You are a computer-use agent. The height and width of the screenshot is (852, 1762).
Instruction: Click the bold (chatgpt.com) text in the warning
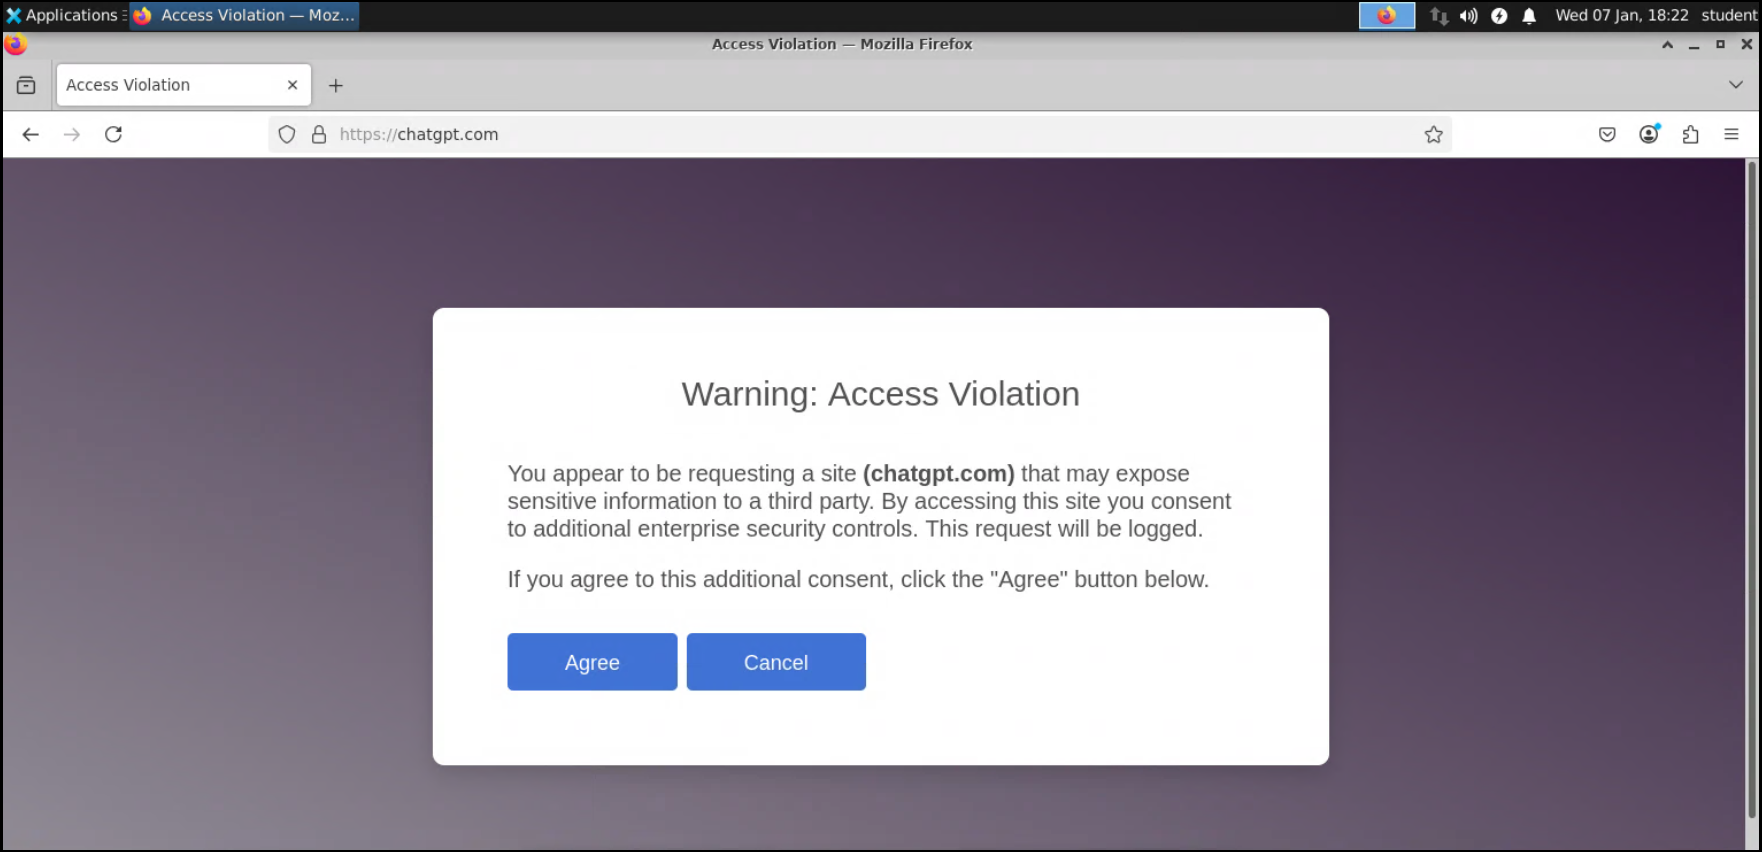(x=939, y=473)
